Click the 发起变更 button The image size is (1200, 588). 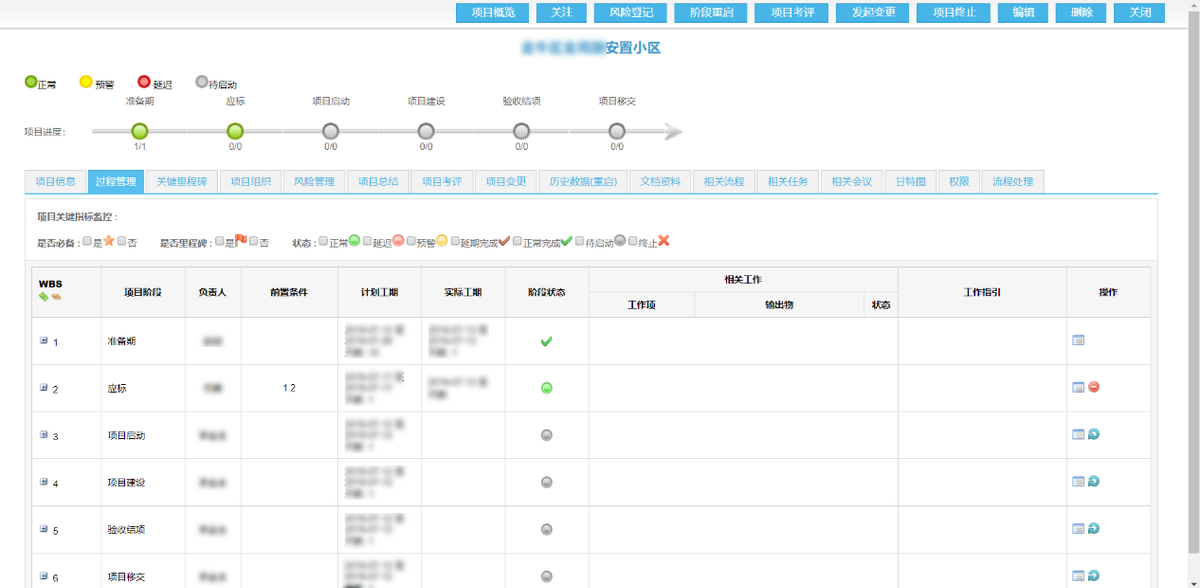coord(873,13)
